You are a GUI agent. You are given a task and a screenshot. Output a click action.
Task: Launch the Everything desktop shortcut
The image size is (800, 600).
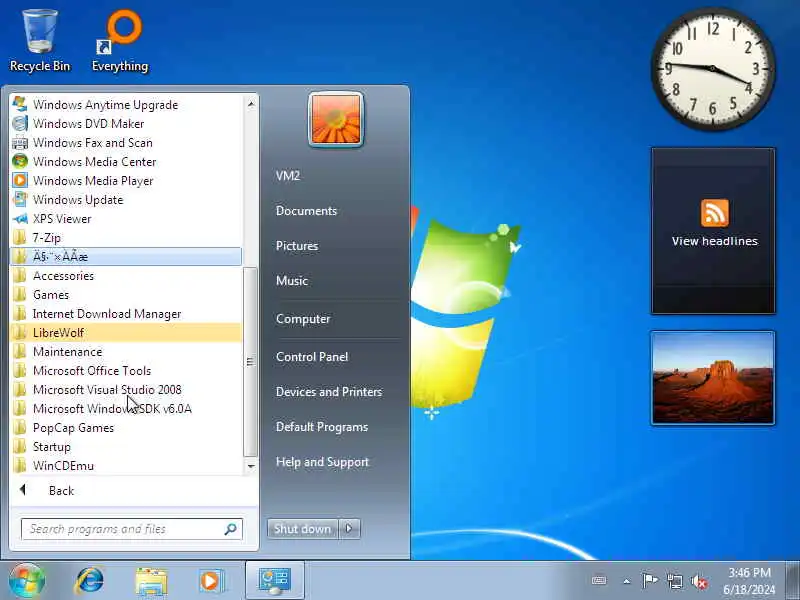click(x=120, y=42)
